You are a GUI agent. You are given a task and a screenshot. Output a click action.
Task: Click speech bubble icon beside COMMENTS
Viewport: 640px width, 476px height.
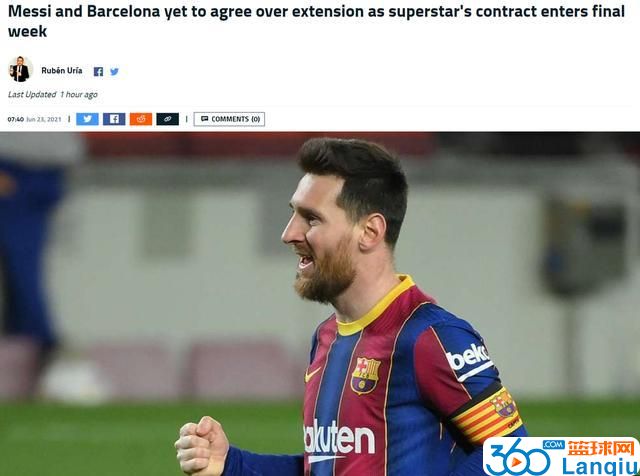[204, 119]
